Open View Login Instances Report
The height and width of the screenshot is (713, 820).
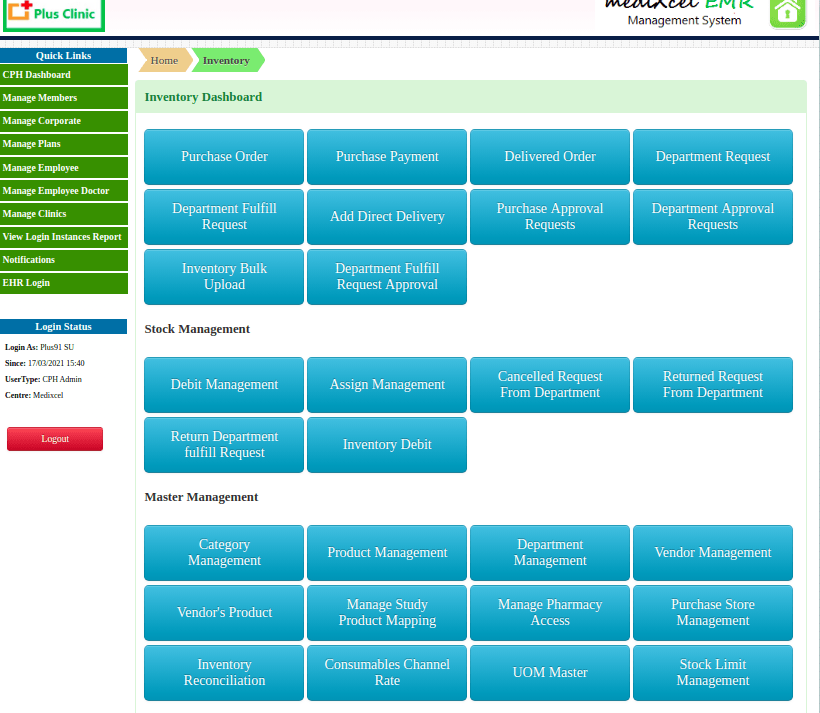(x=64, y=237)
